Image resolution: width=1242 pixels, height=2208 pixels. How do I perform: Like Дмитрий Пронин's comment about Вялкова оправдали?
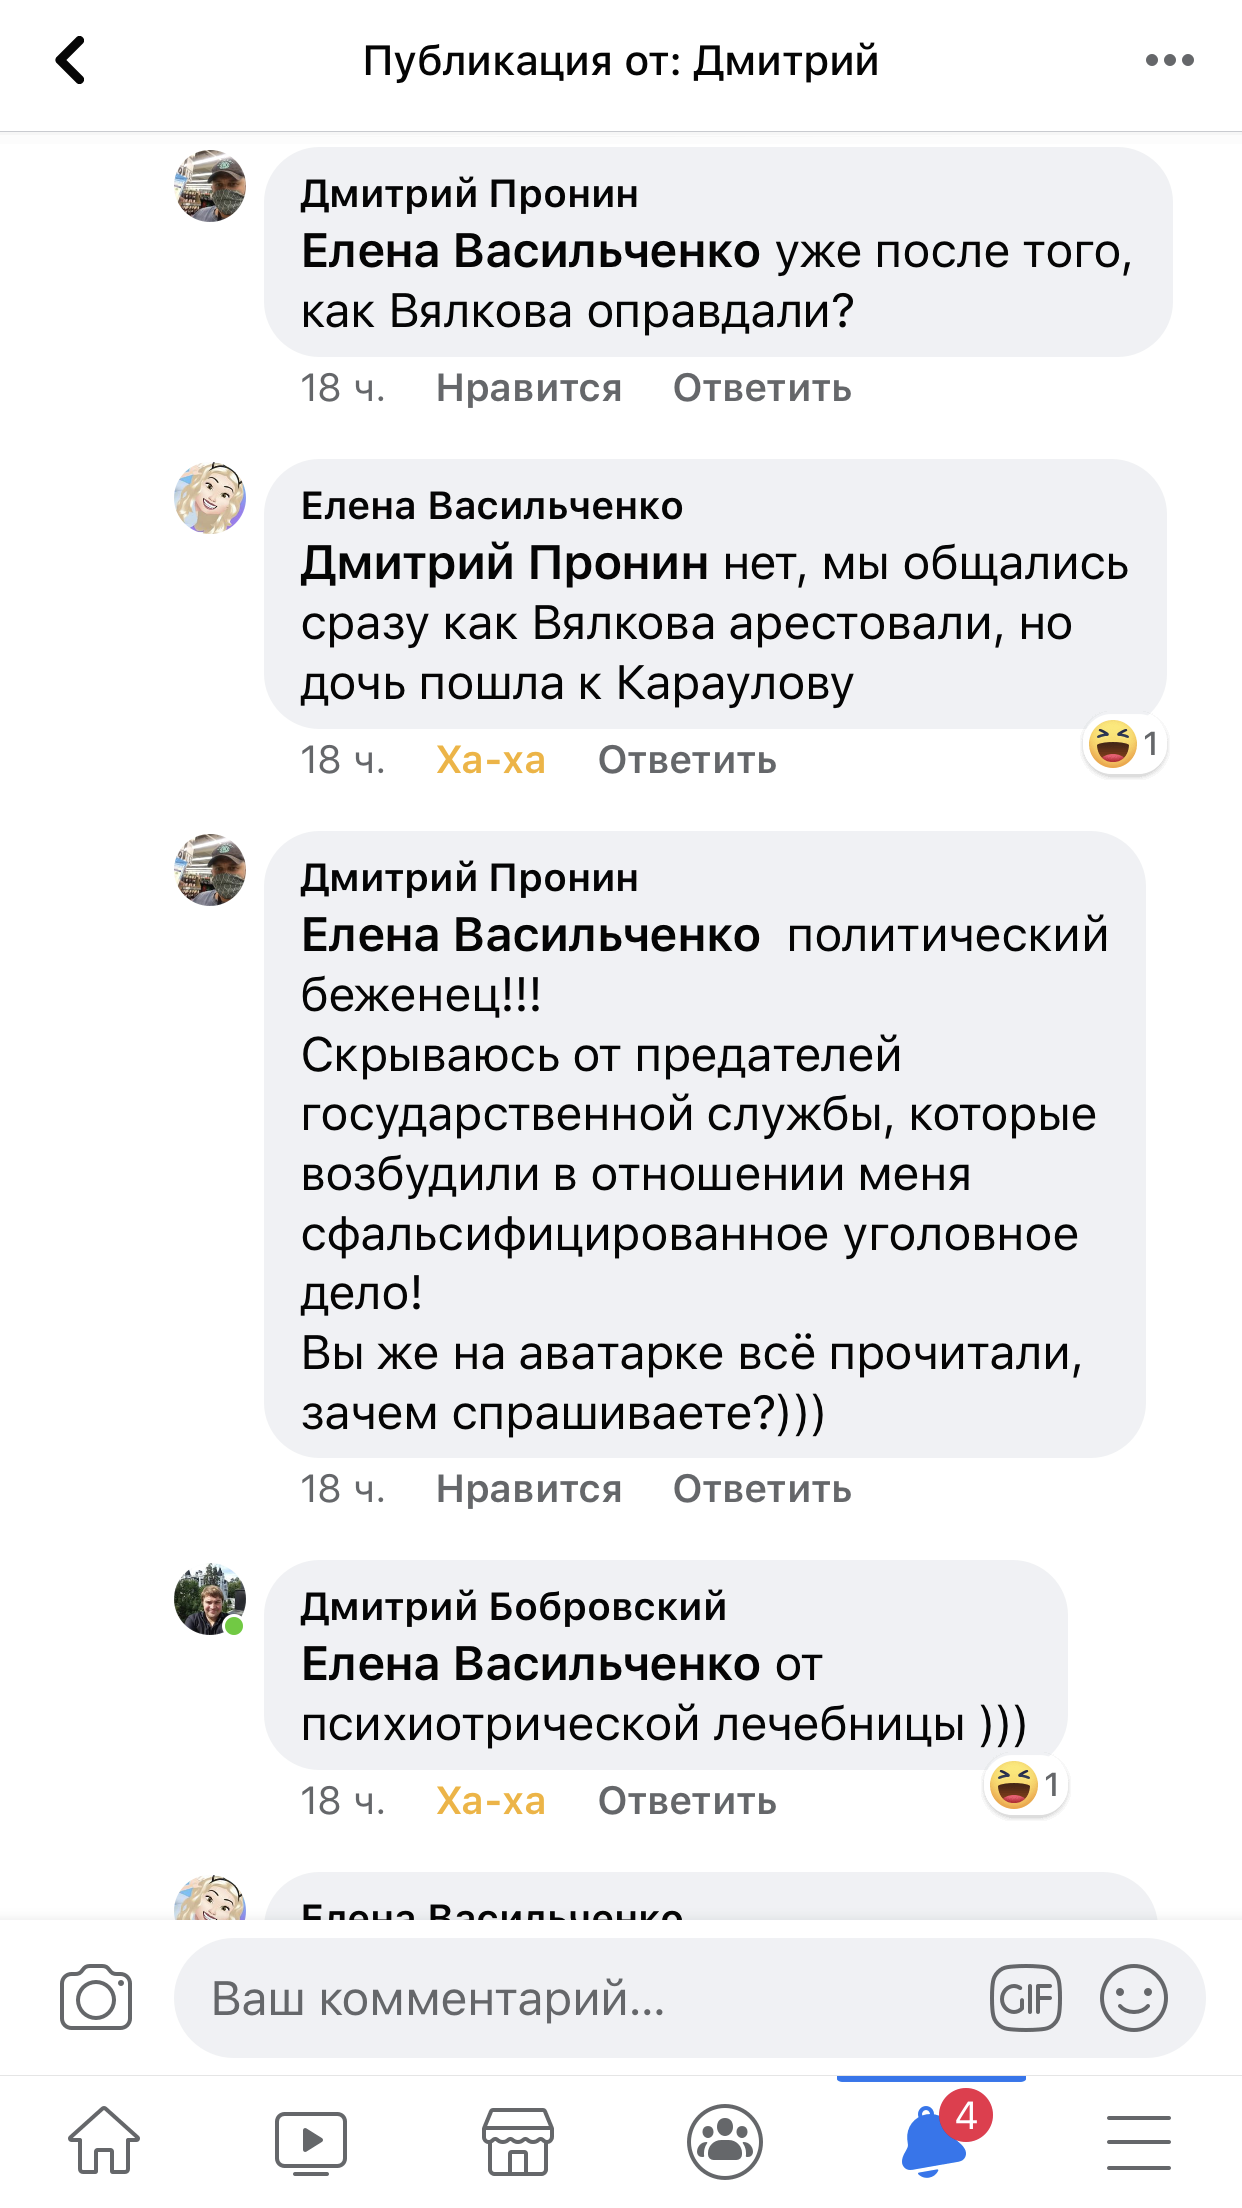[529, 388]
